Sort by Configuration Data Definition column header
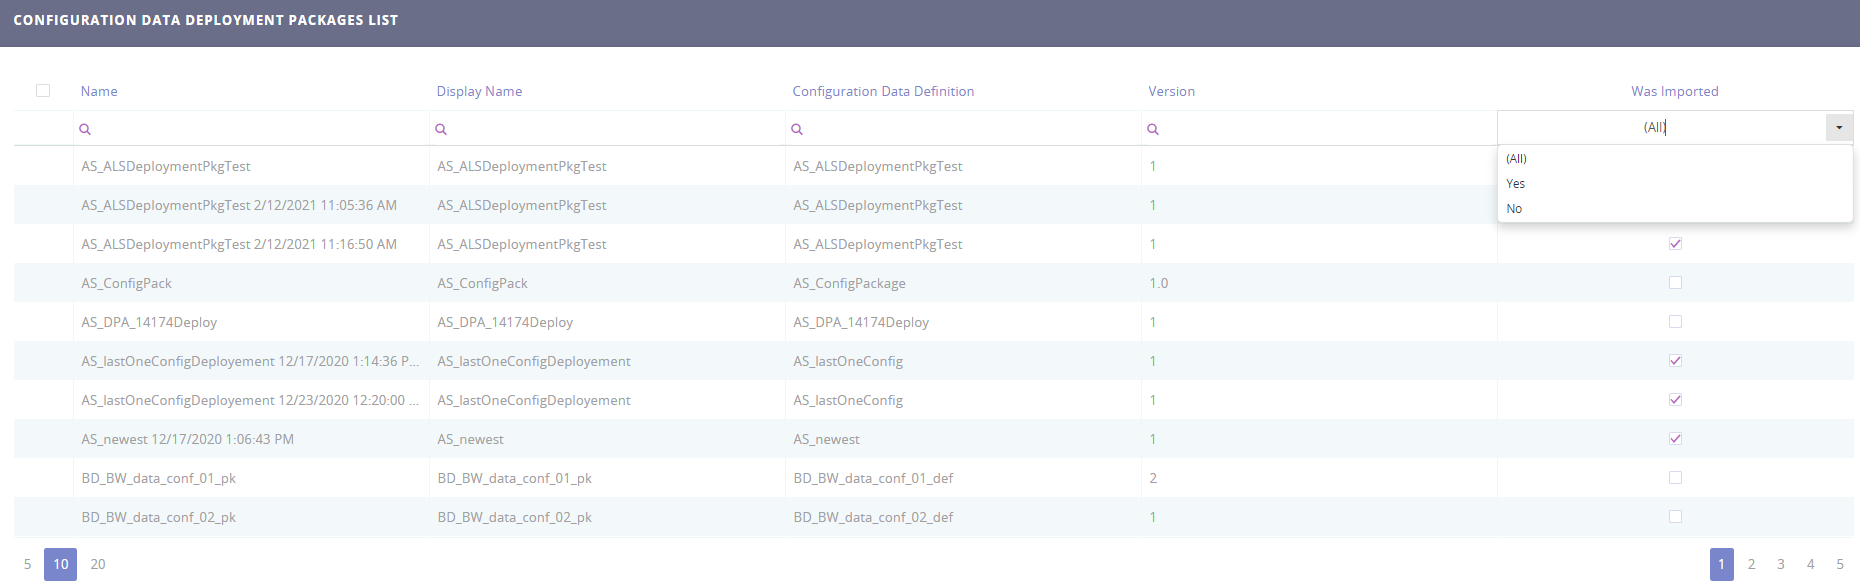This screenshot has width=1860, height=588. coord(883,91)
